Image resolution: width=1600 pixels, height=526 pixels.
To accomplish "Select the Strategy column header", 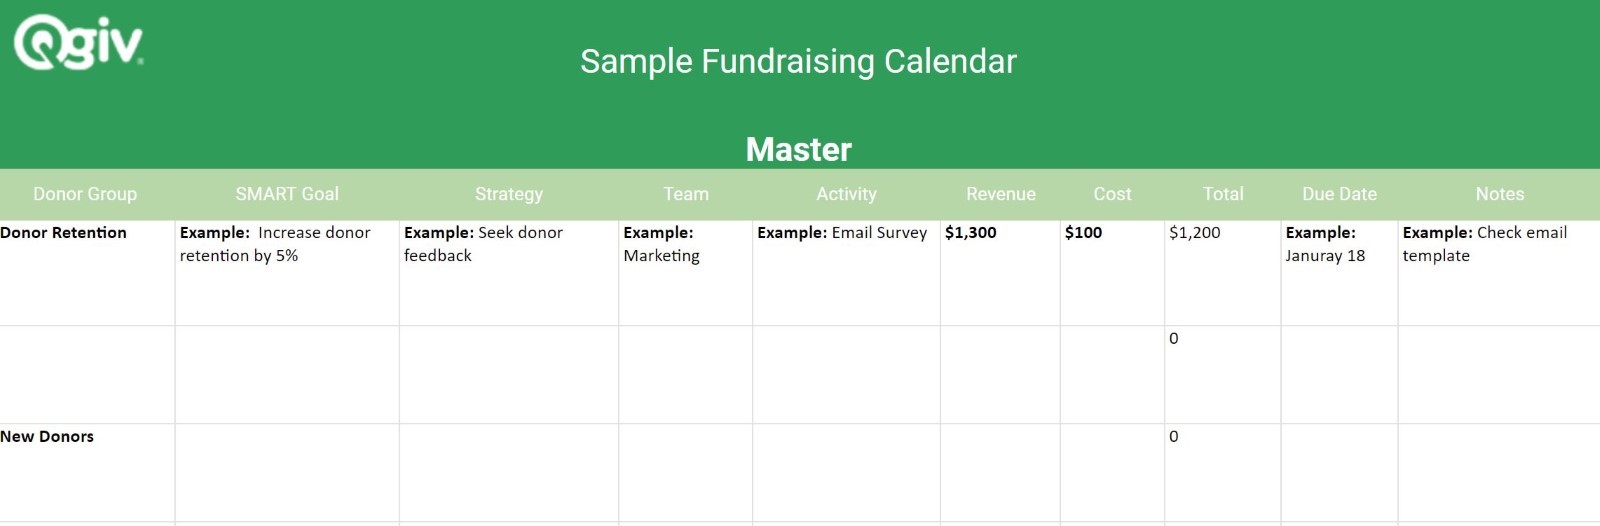I will click(x=509, y=194).
